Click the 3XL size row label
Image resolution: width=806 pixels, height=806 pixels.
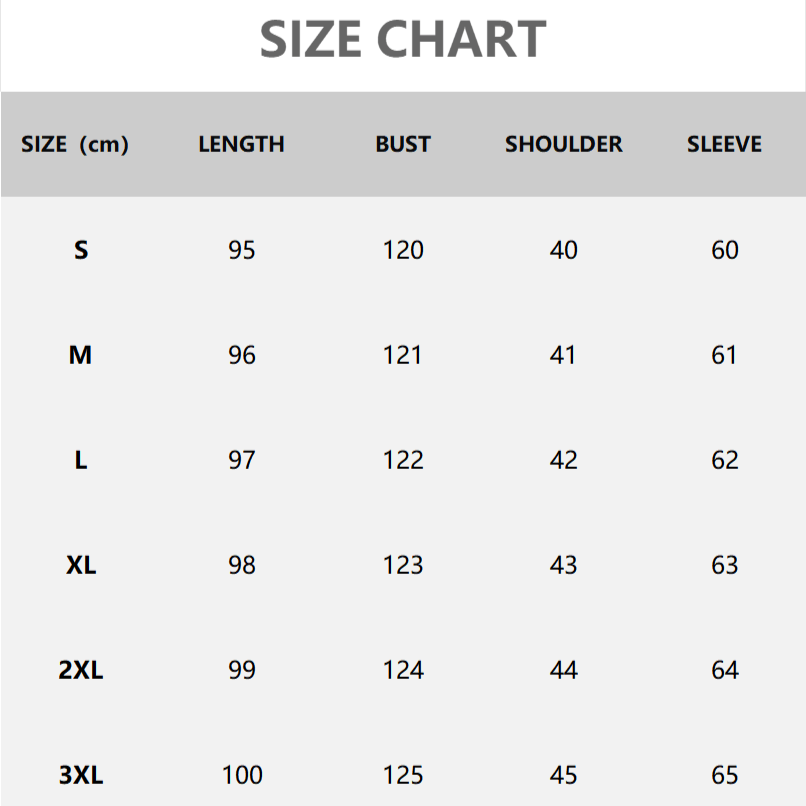click(81, 775)
